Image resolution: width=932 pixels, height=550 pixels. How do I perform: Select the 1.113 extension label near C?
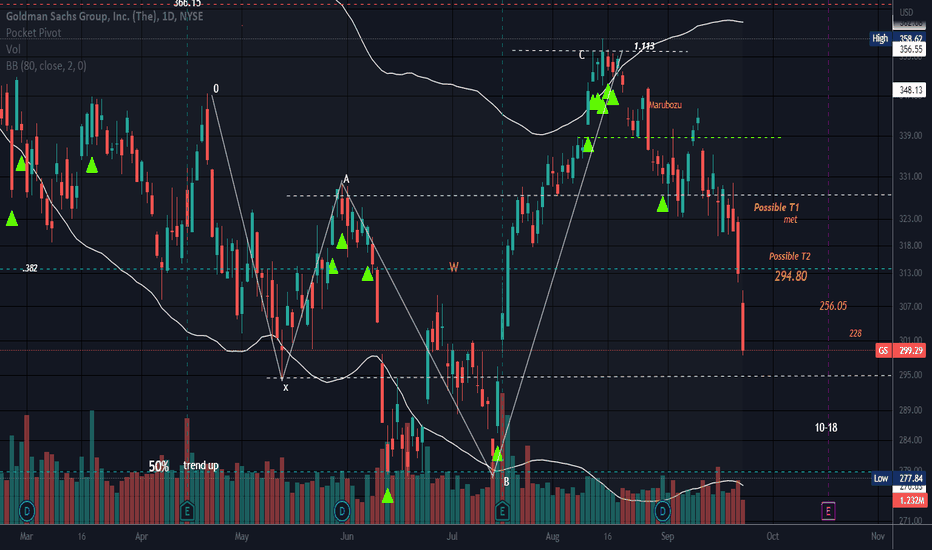click(644, 46)
